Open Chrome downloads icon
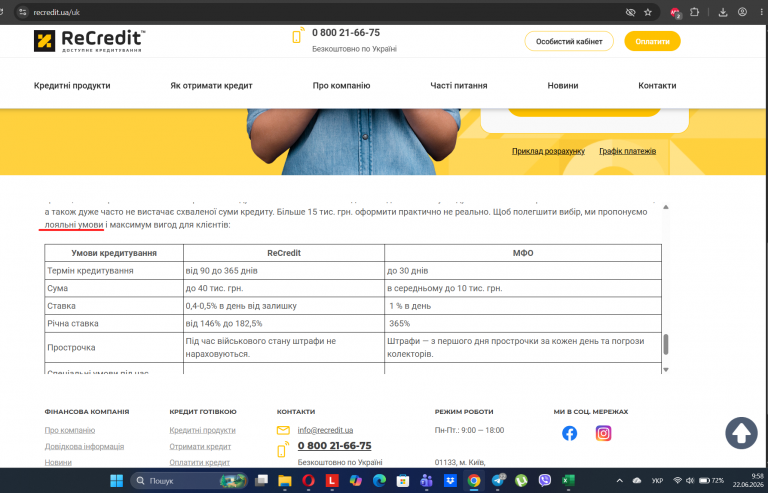 point(723,12)
